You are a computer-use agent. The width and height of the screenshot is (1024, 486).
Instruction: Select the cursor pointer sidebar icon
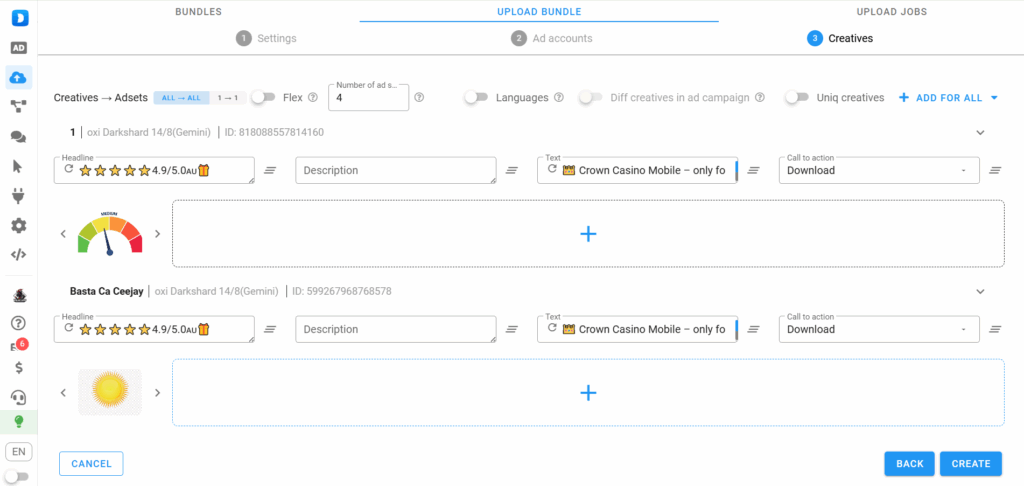(18, 167)
